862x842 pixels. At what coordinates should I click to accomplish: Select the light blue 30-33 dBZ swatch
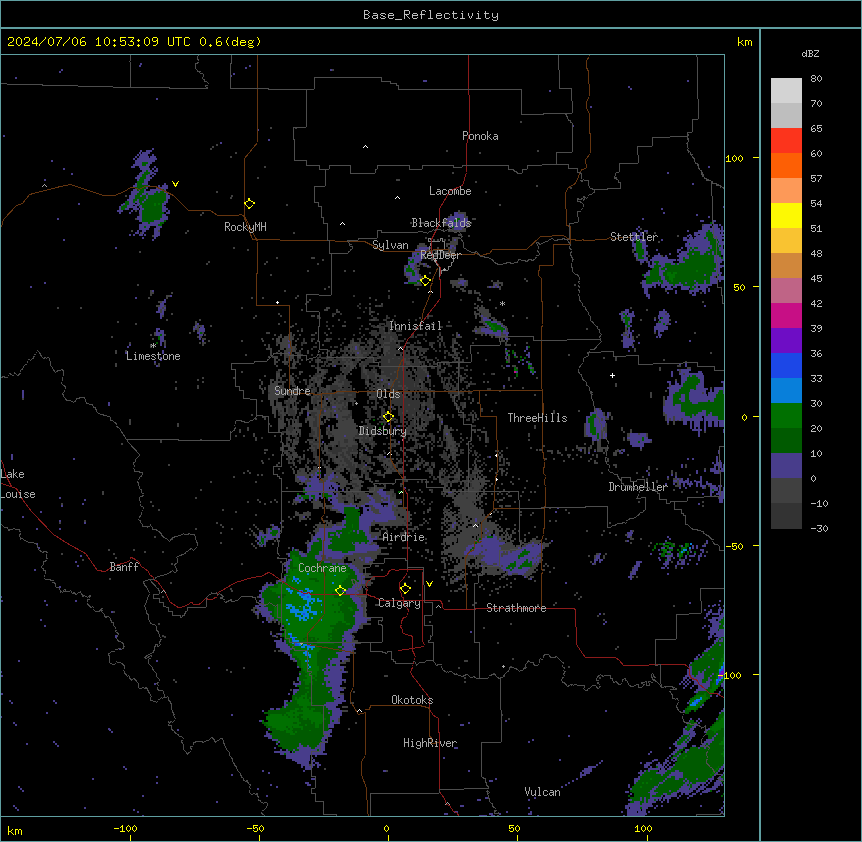pyautogui.click(x=786, y=391)
